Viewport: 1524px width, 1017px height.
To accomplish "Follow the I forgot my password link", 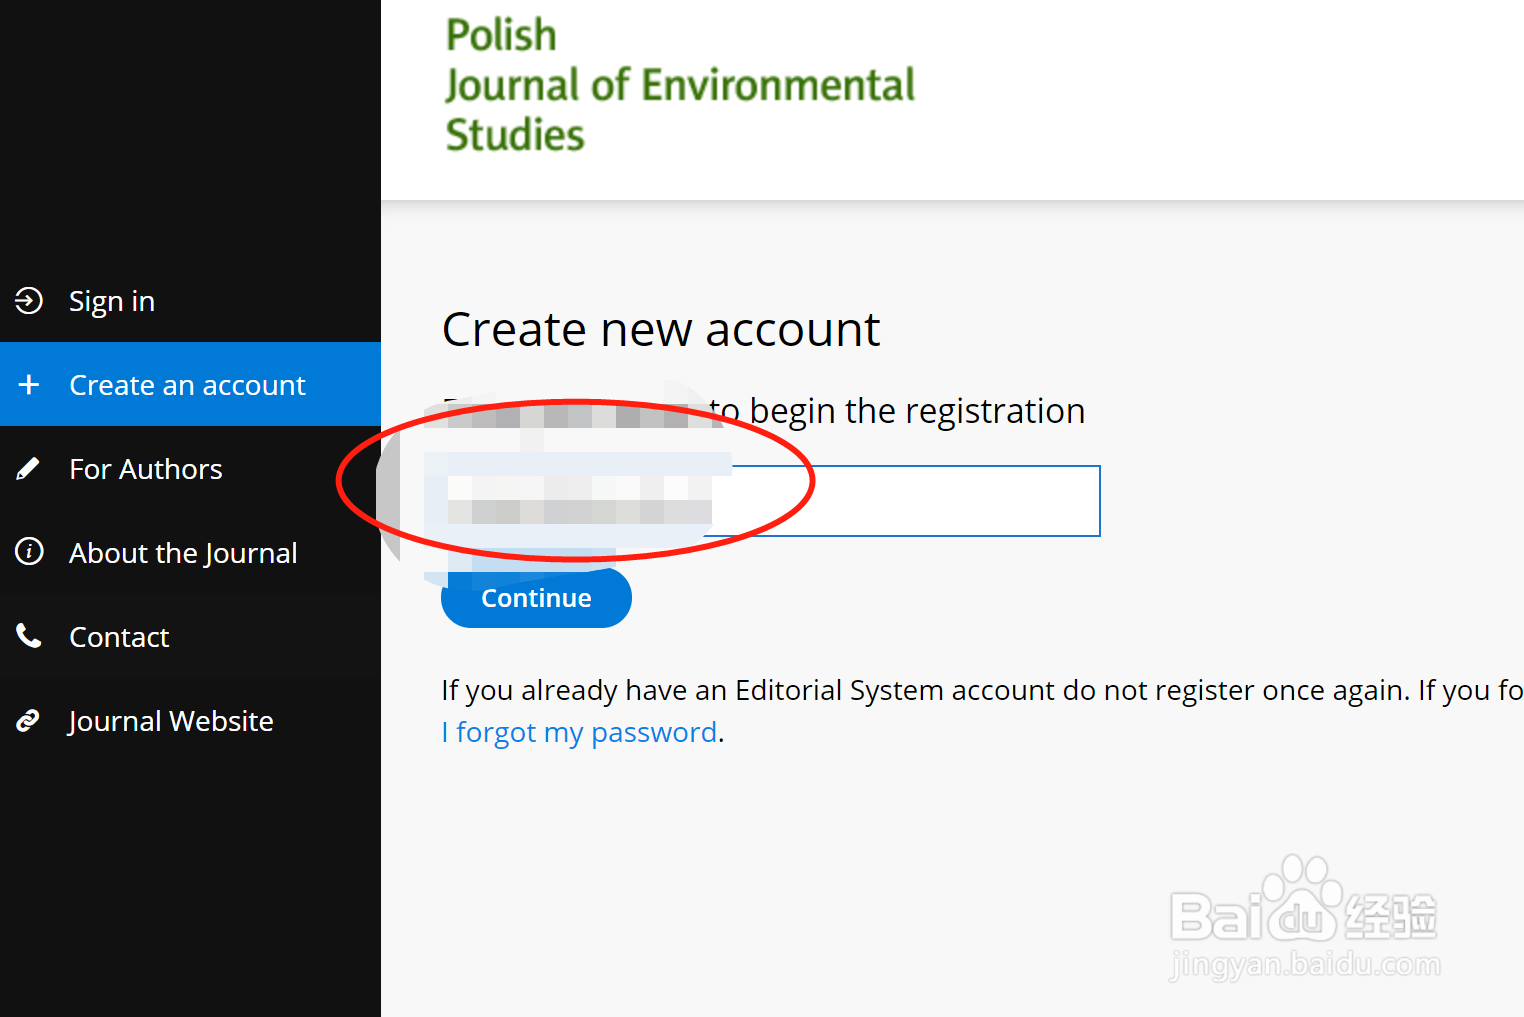I will (x=579, y=733).
